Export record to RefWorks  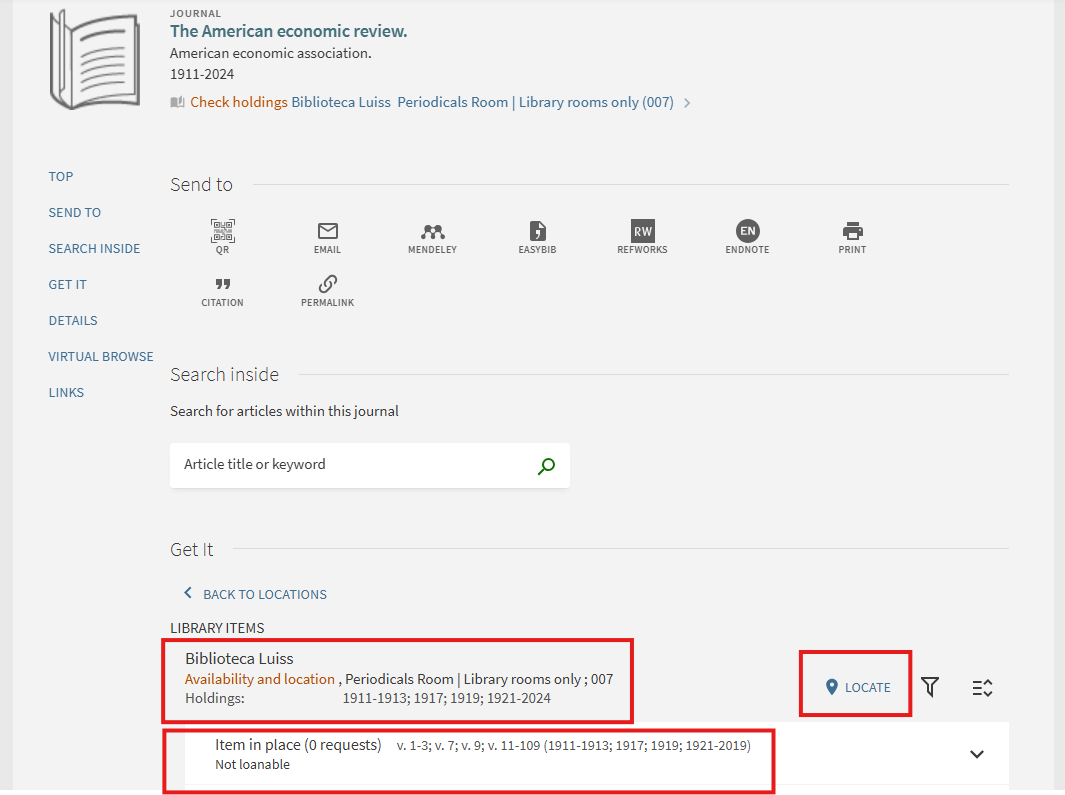642,232
